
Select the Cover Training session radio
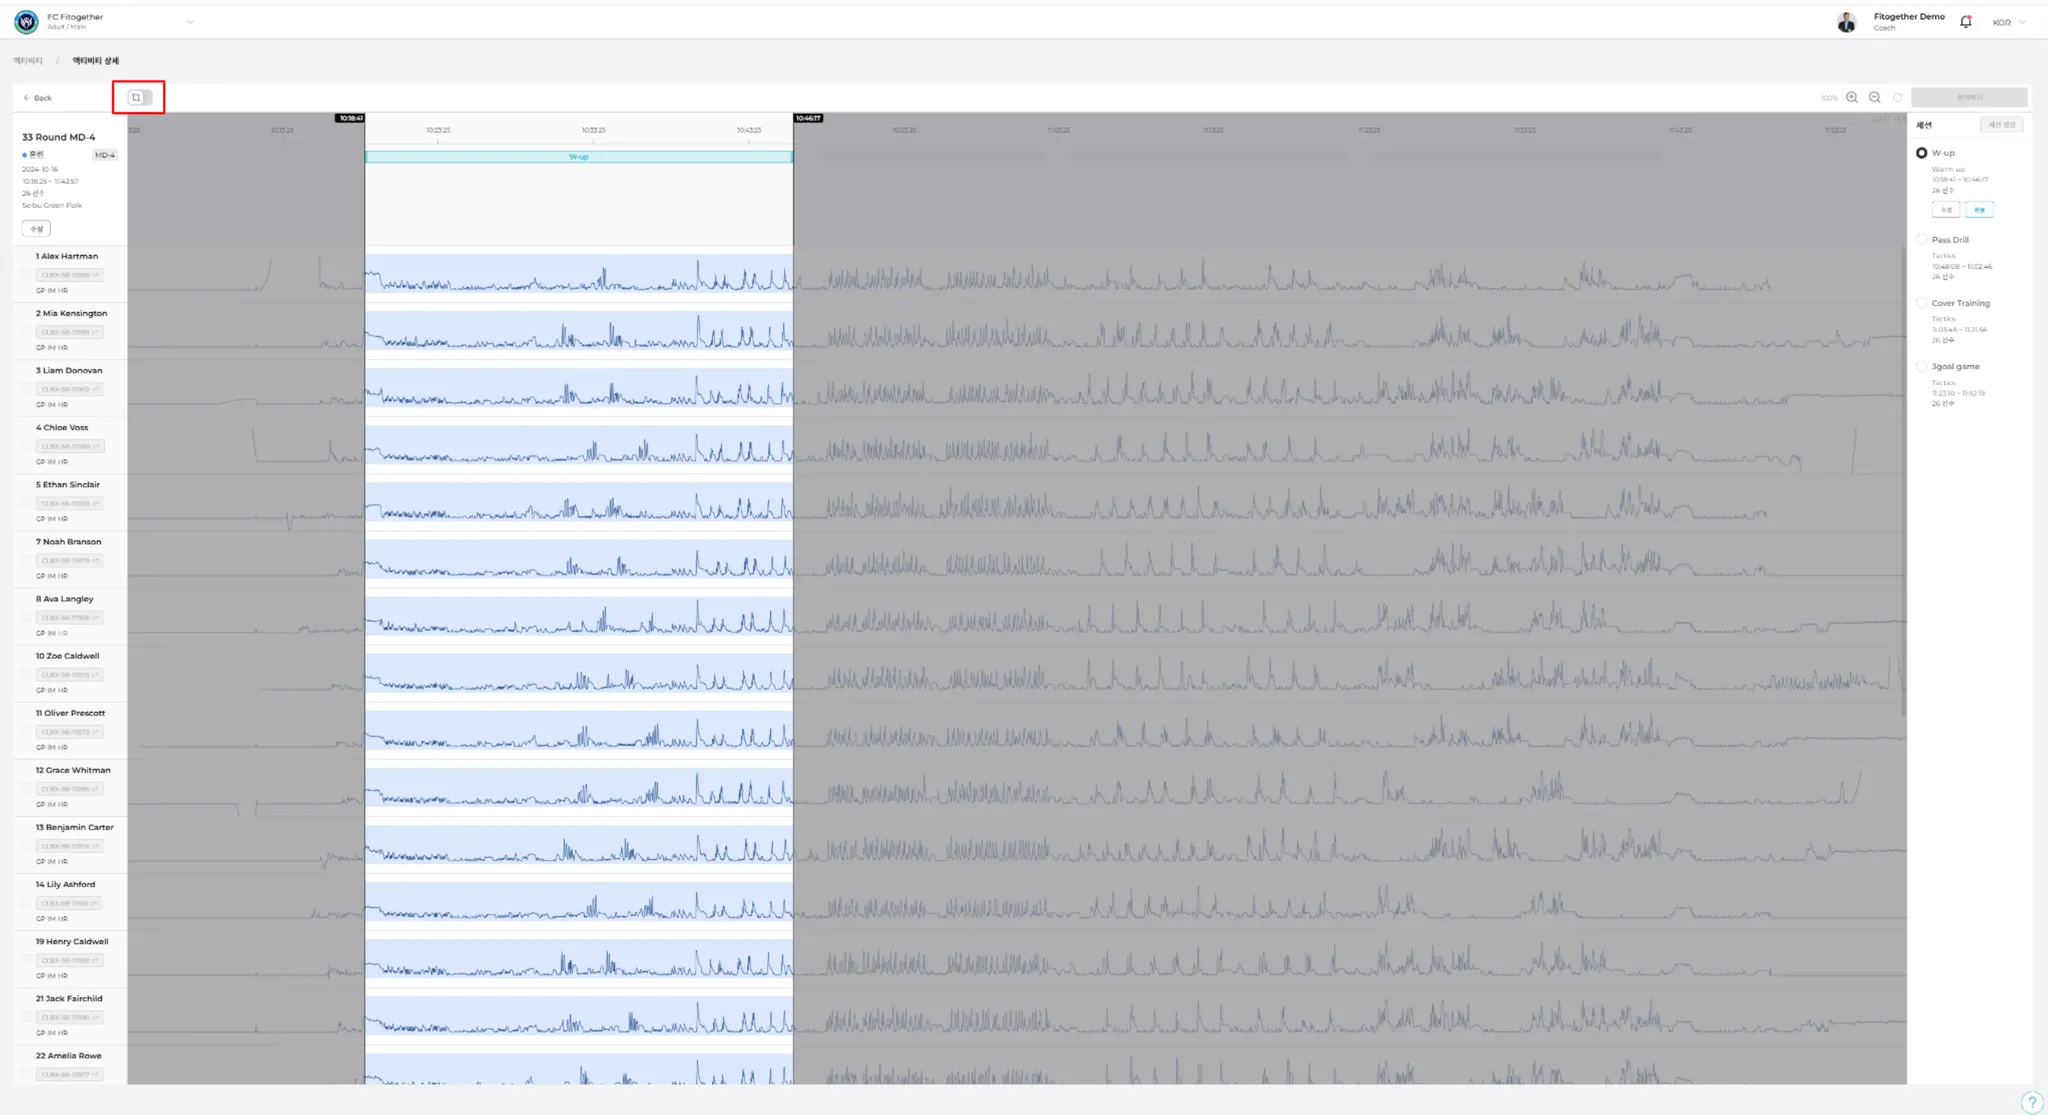1921,303
